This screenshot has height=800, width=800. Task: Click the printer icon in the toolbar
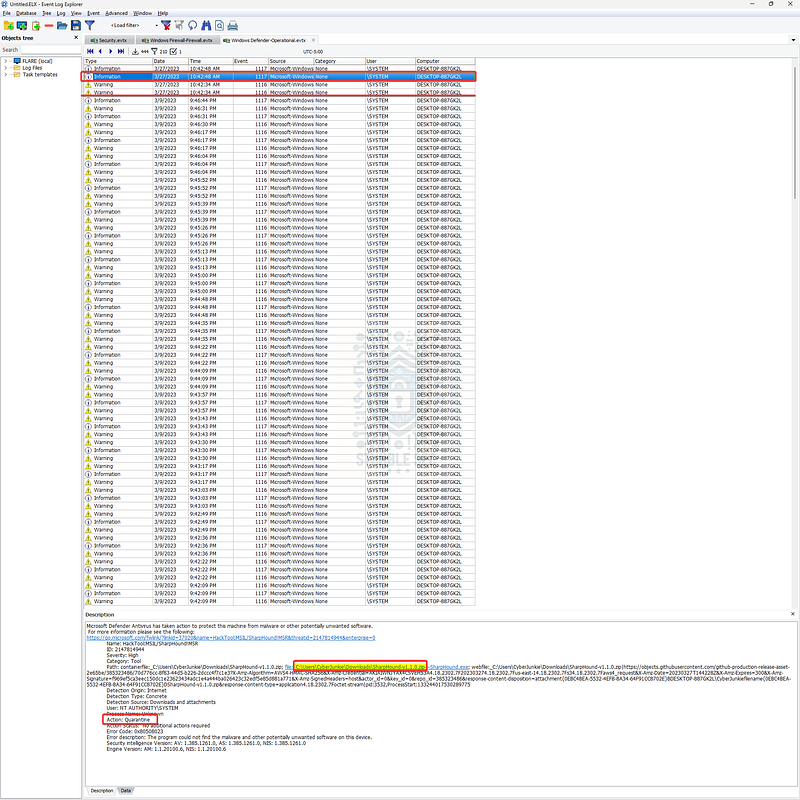233,26
